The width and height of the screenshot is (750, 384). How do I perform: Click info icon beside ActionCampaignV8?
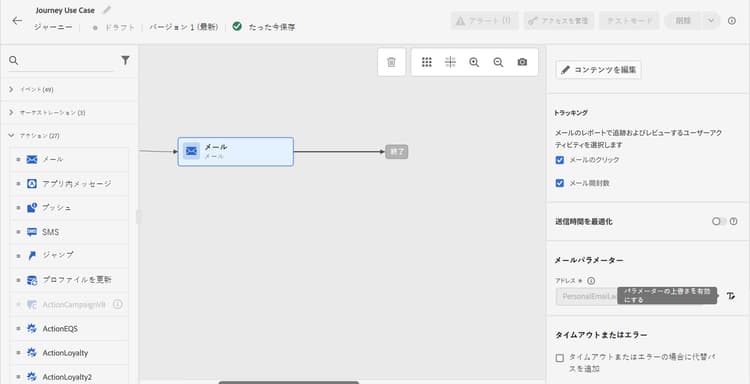[x=118, y=304]
